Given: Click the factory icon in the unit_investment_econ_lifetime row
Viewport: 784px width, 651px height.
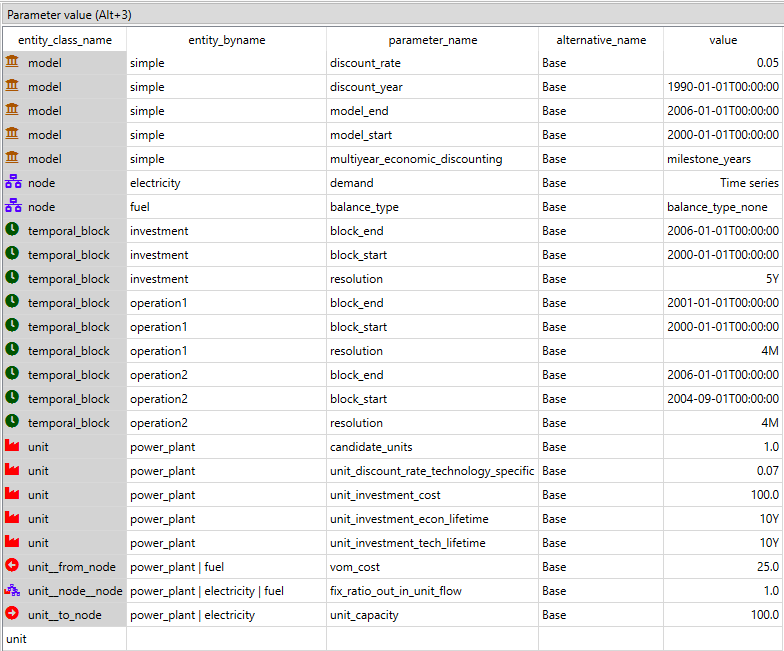Looking at the screenshot, I should pyautogui.click(x=12, y=518).
